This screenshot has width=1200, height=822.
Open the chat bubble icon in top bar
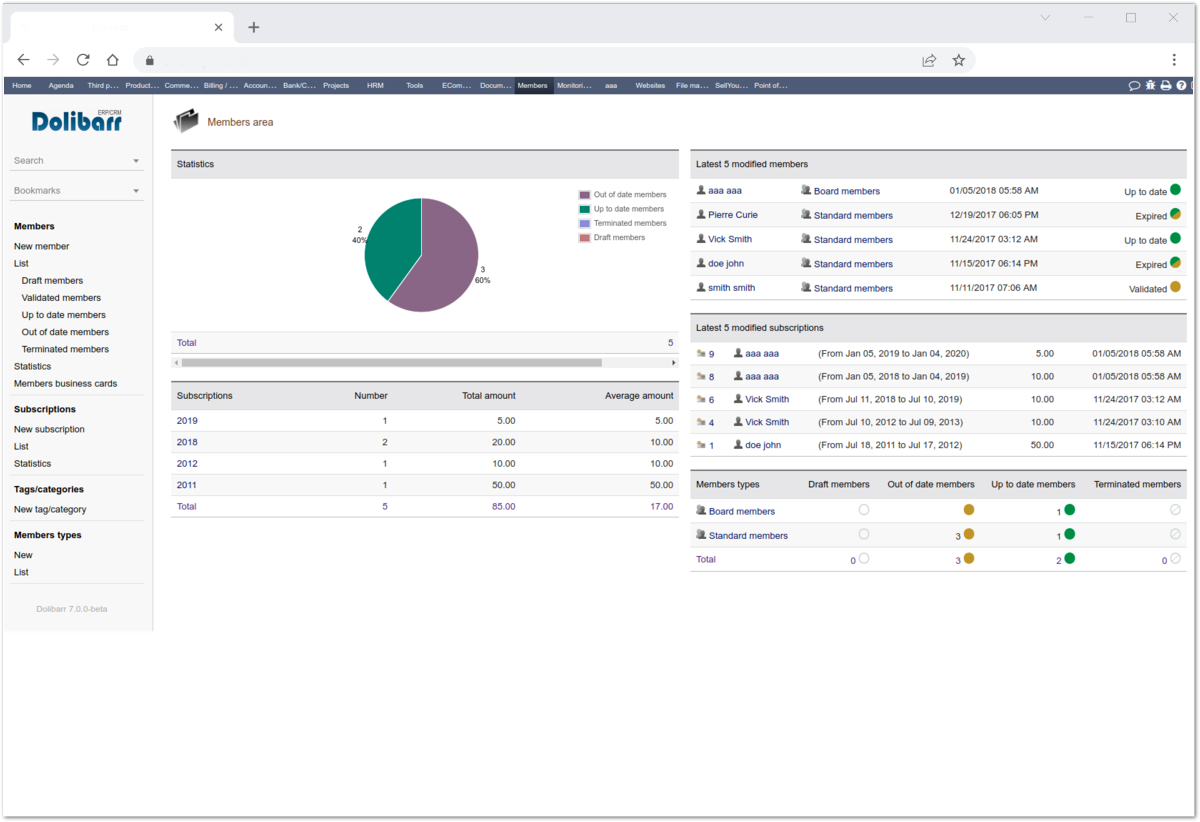[1134, 86]
